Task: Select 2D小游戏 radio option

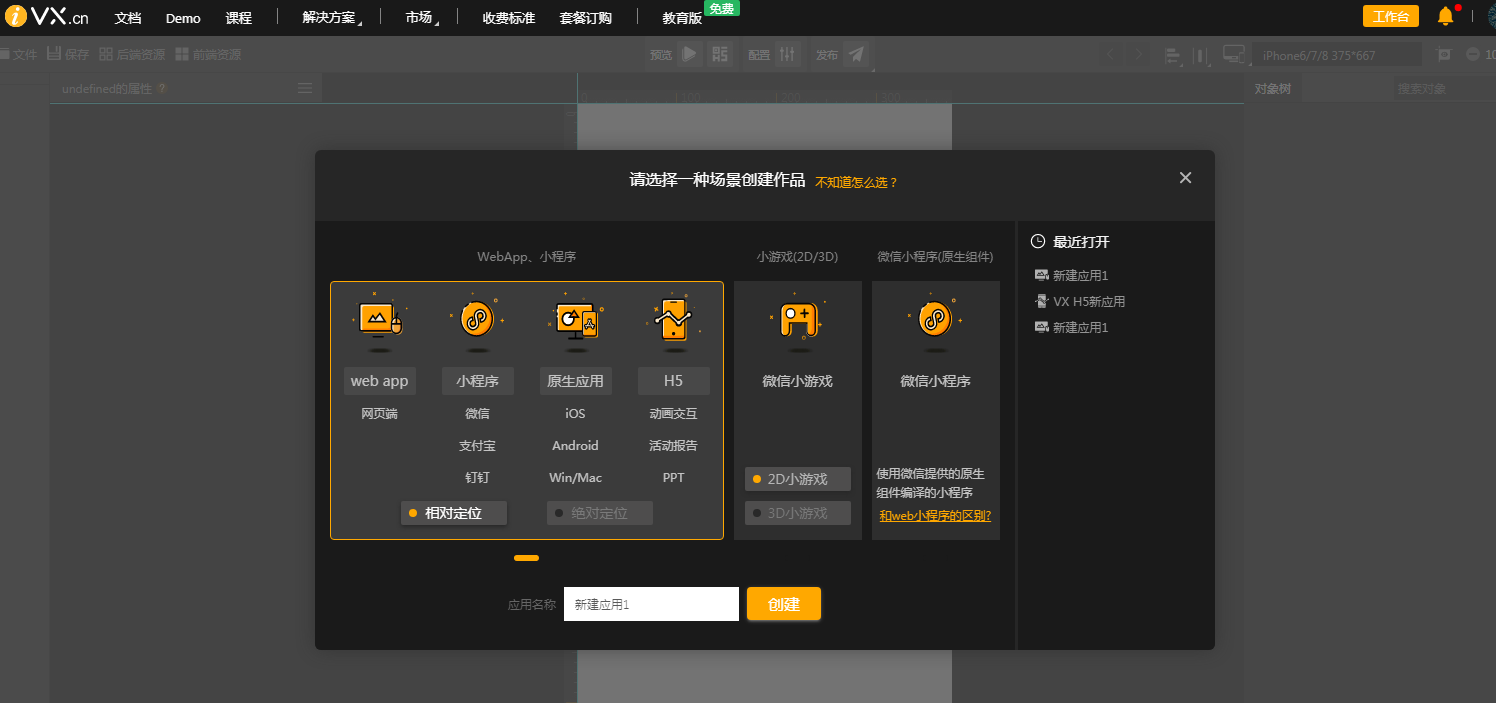Action: tap(798, 479)
